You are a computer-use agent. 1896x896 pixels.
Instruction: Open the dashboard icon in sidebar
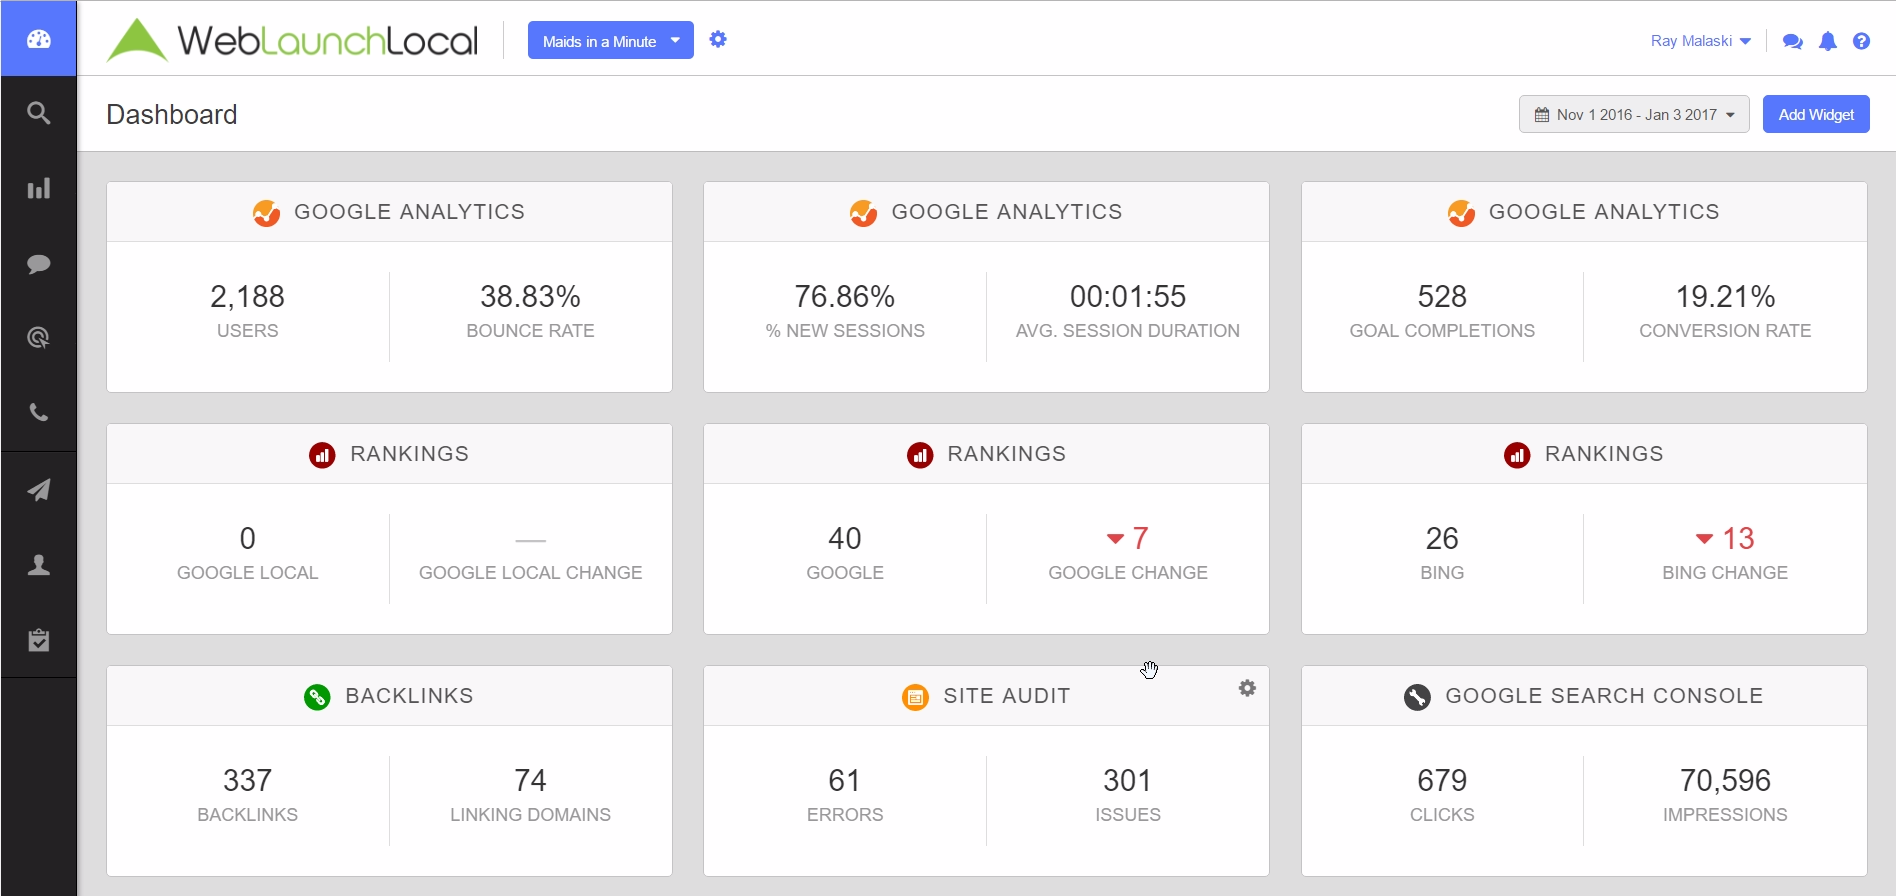[38, 39]
